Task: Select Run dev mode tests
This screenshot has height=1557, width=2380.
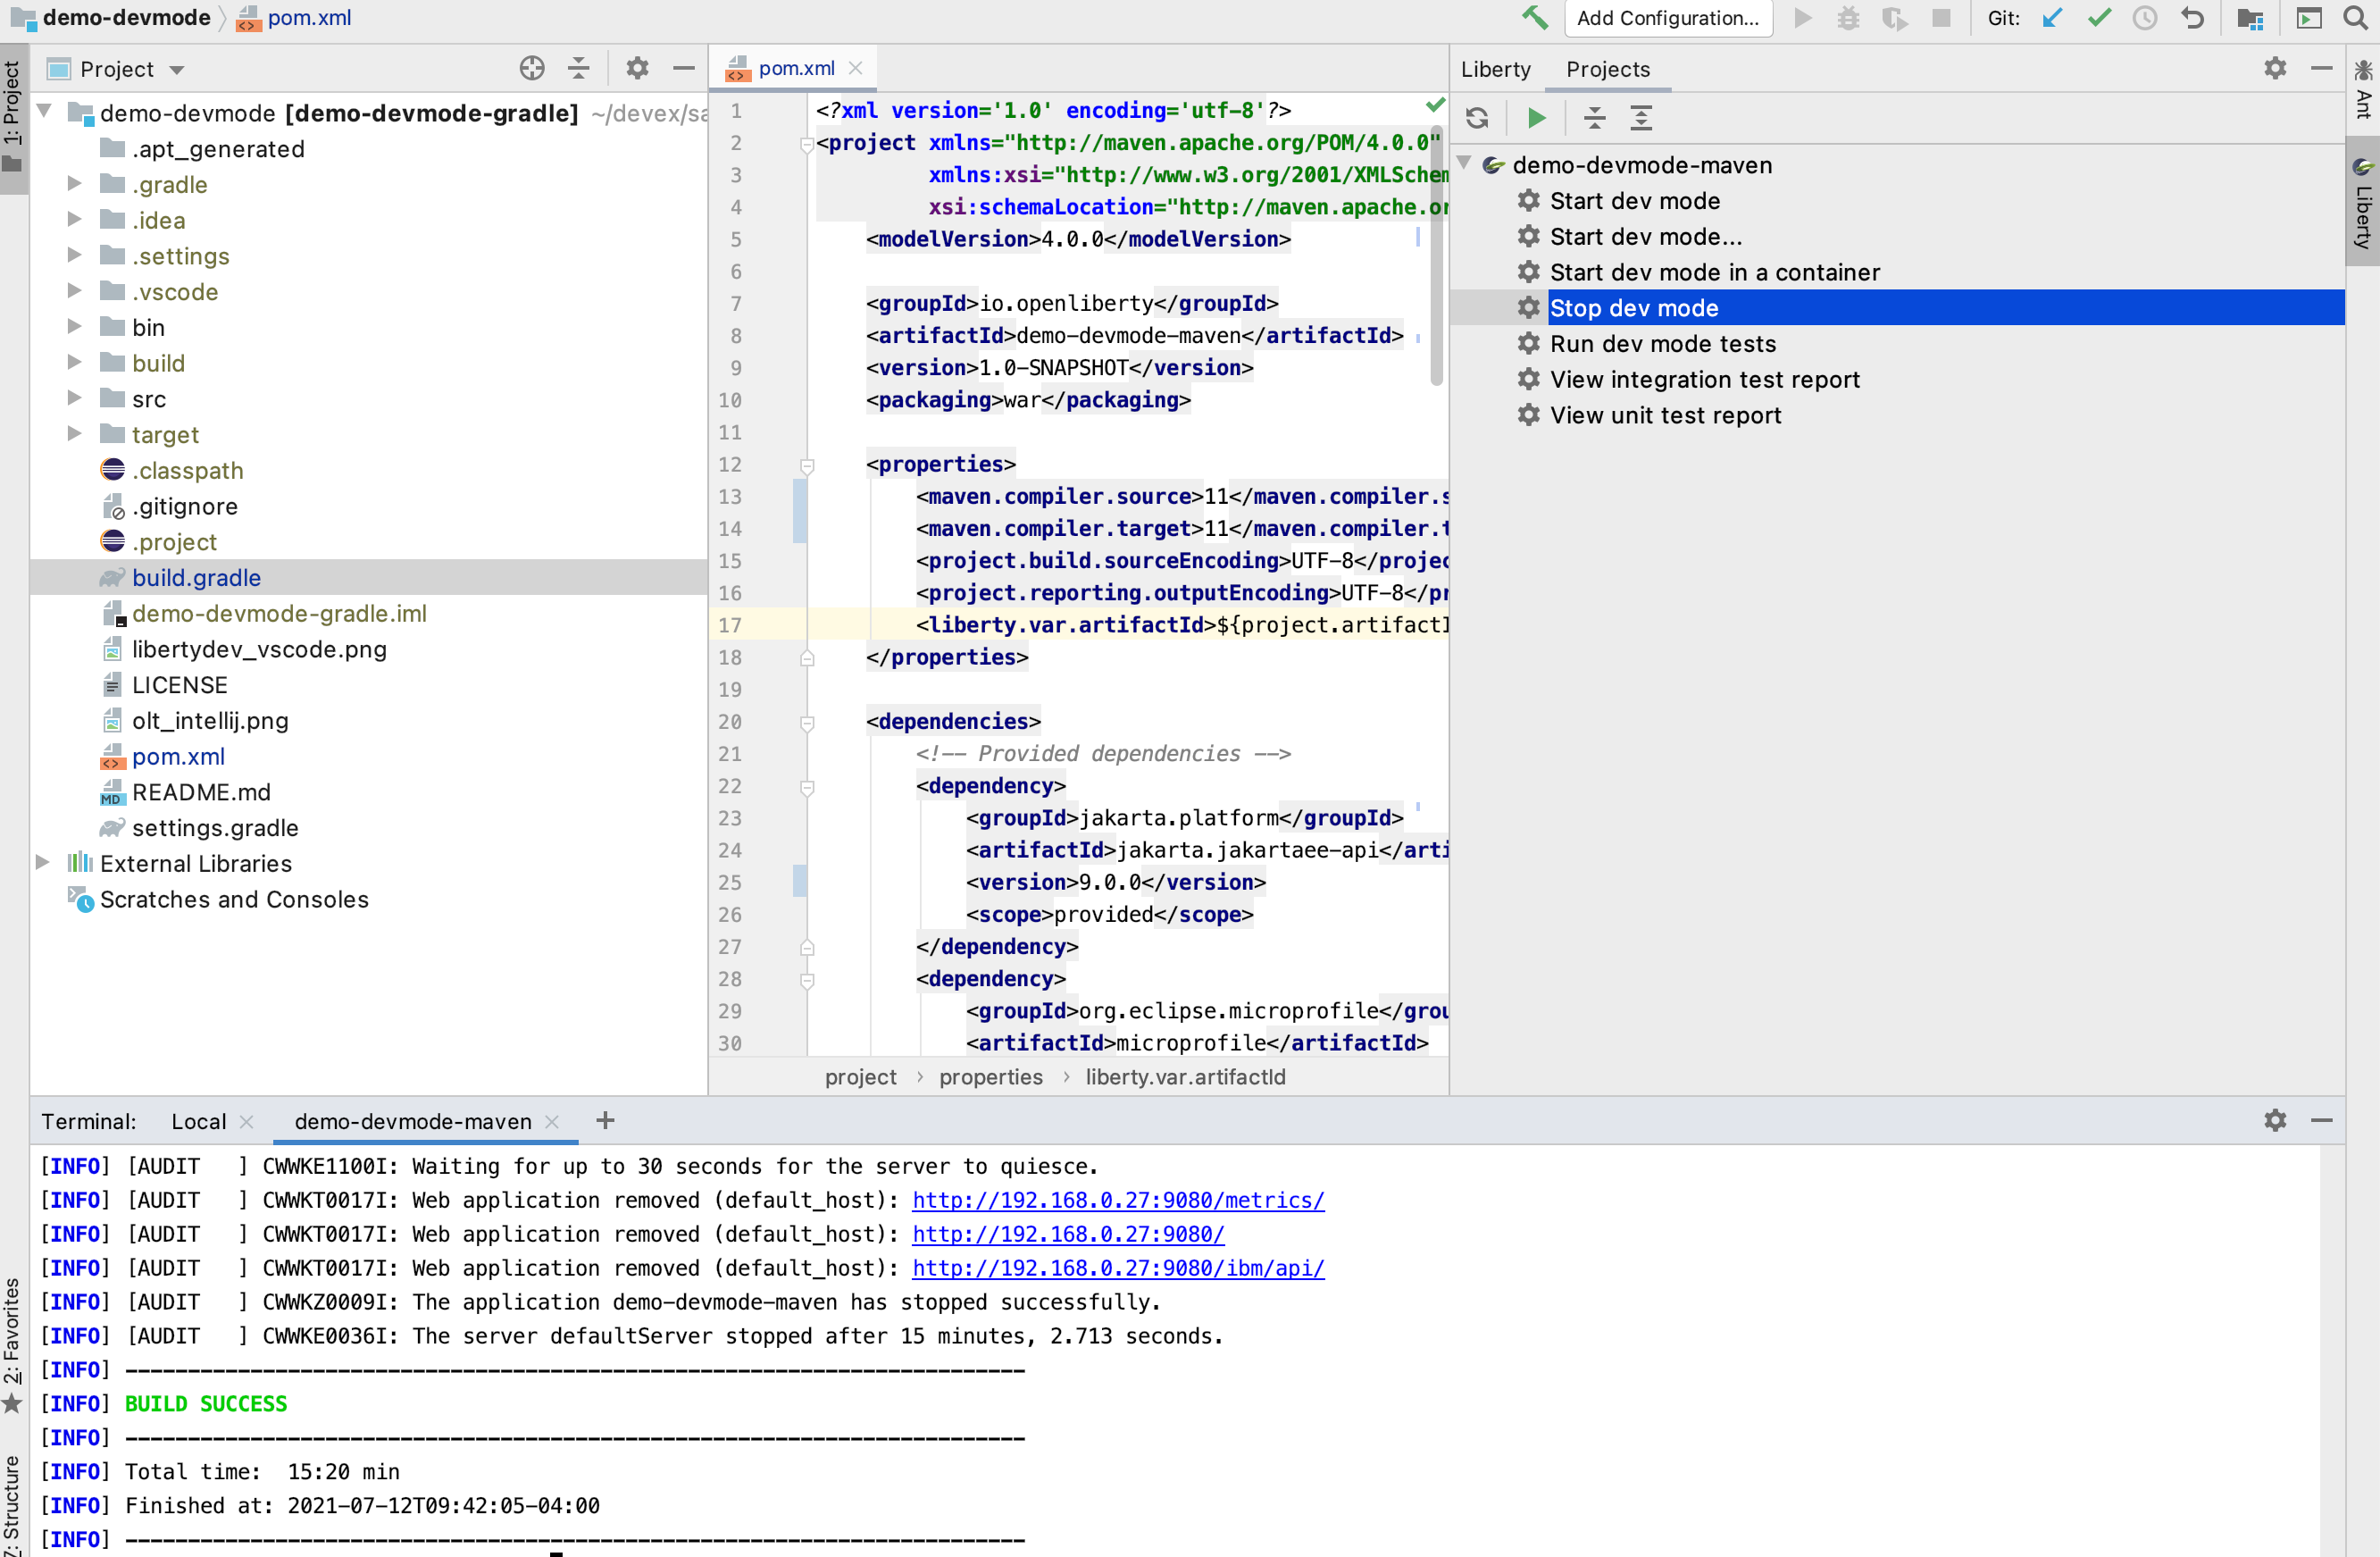Action: tap(1663, 344)
